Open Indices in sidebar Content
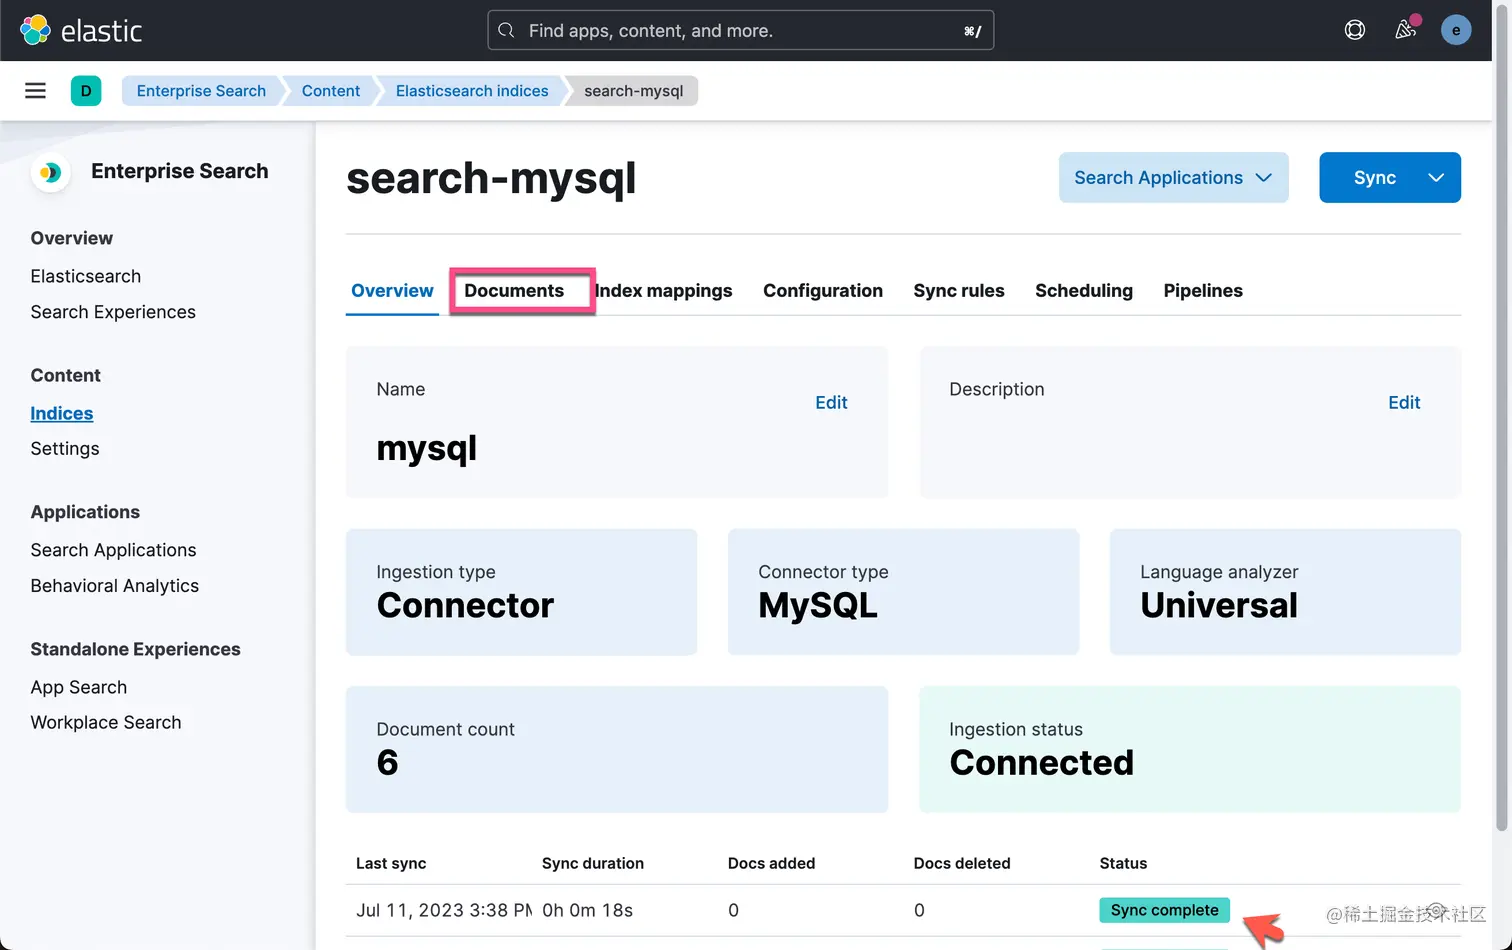 (x=62, y=413)
